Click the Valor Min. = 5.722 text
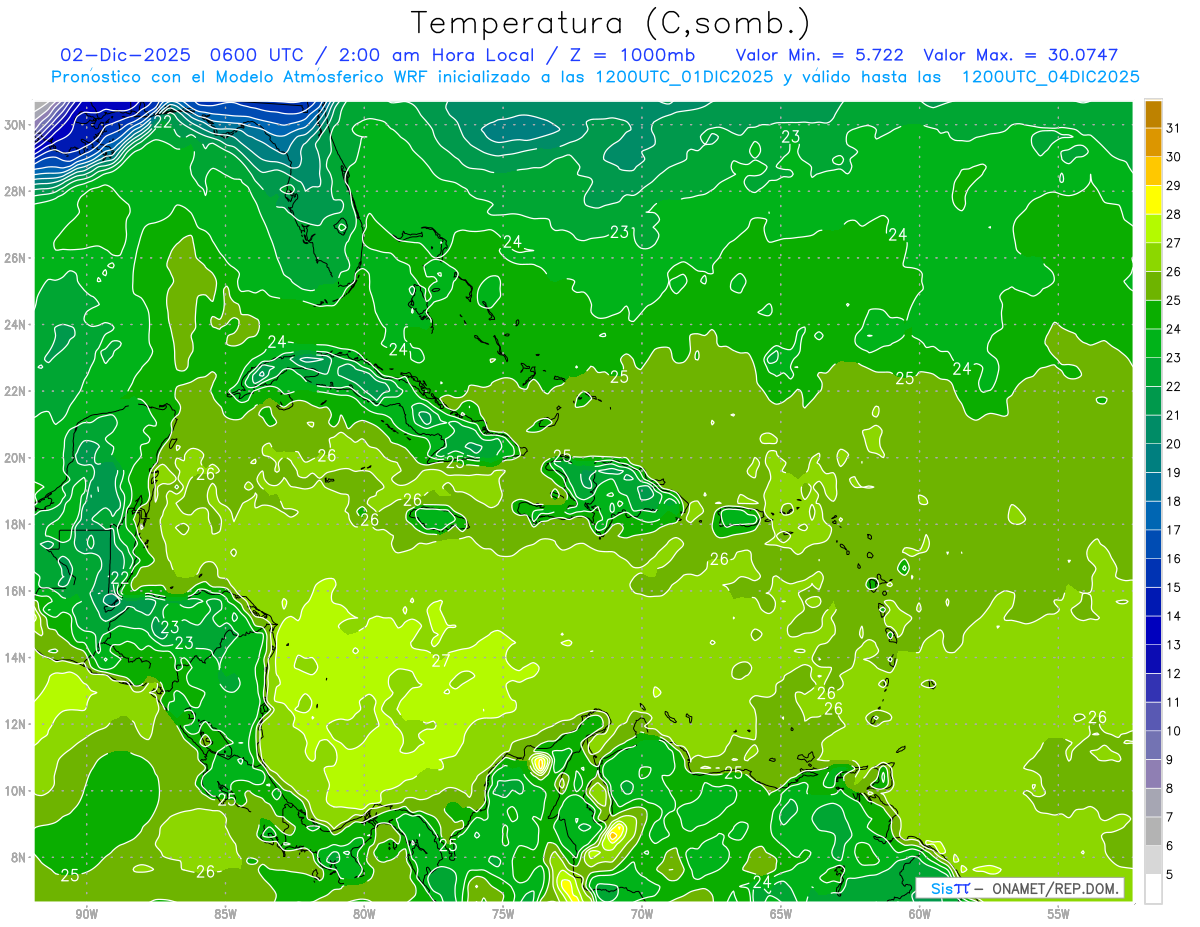Viewport: 1200px width, 927px height. coord(820,55)
